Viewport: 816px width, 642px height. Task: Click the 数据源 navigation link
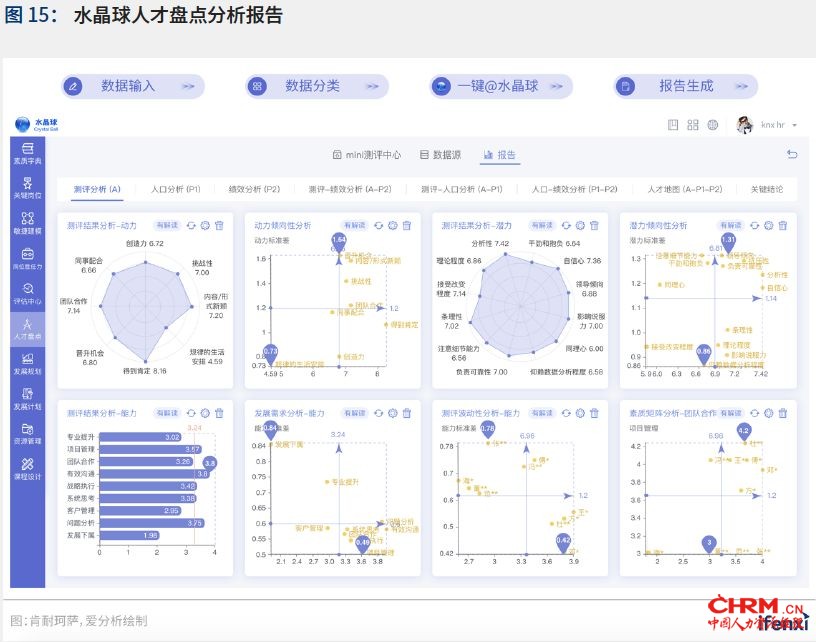(x=440, y=155)
